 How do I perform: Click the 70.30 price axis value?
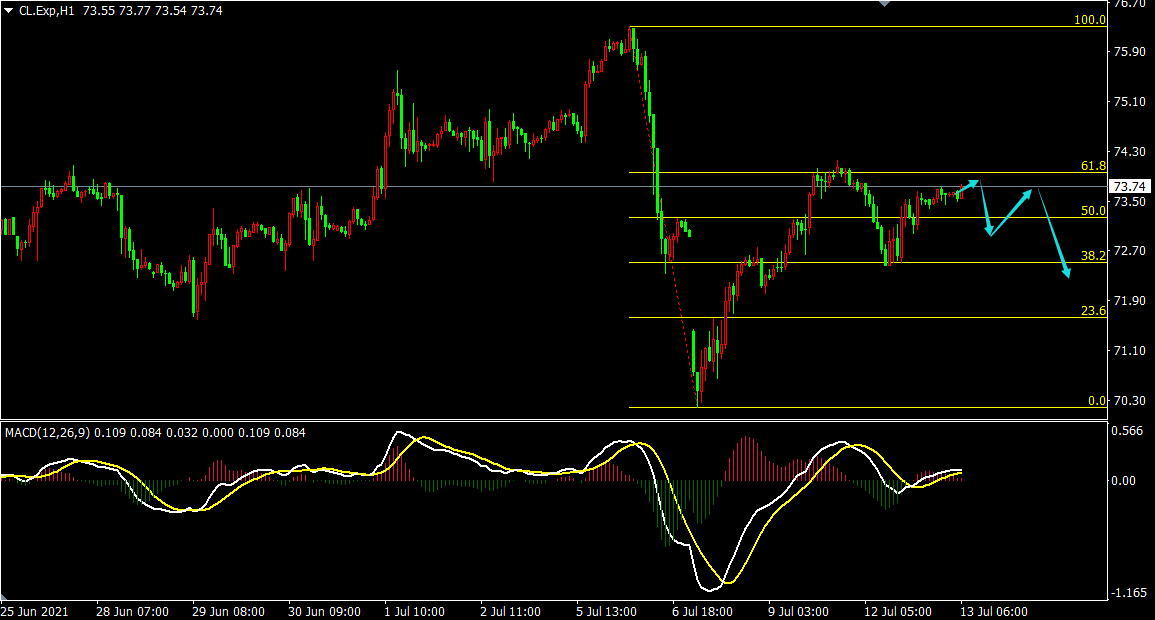click(x=1130, y=401)
